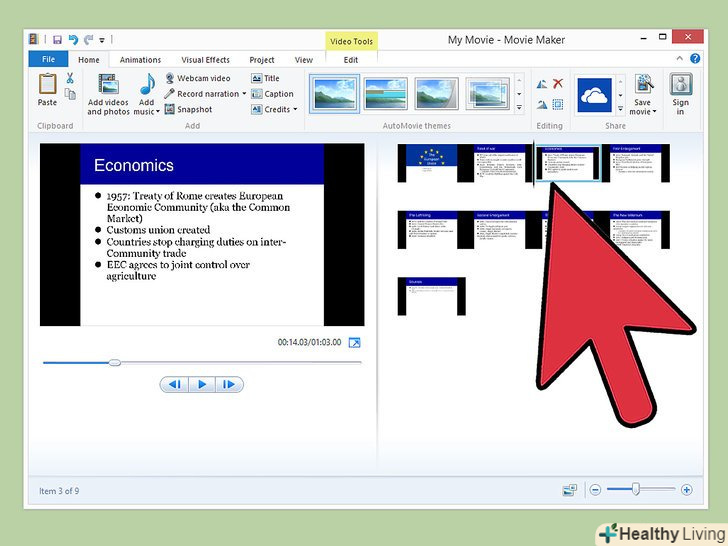Switch to the Animations tab
This screenshot has width=728, height=546.
tap(140, 60)
